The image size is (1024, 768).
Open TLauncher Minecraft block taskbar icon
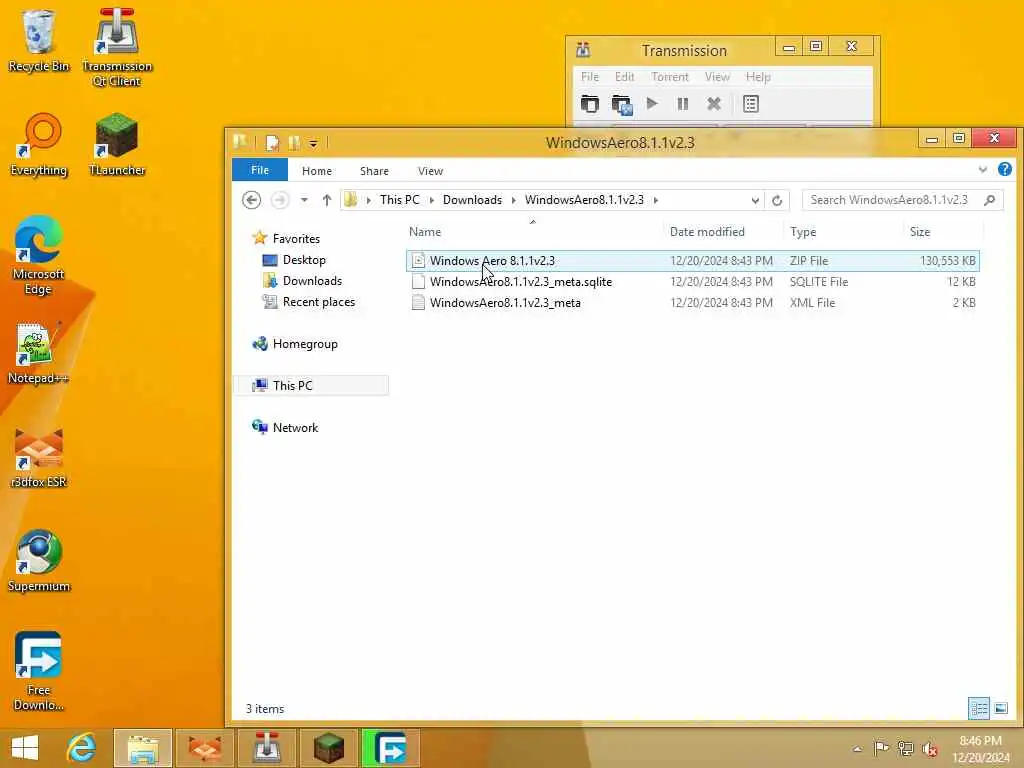(328, 748)
